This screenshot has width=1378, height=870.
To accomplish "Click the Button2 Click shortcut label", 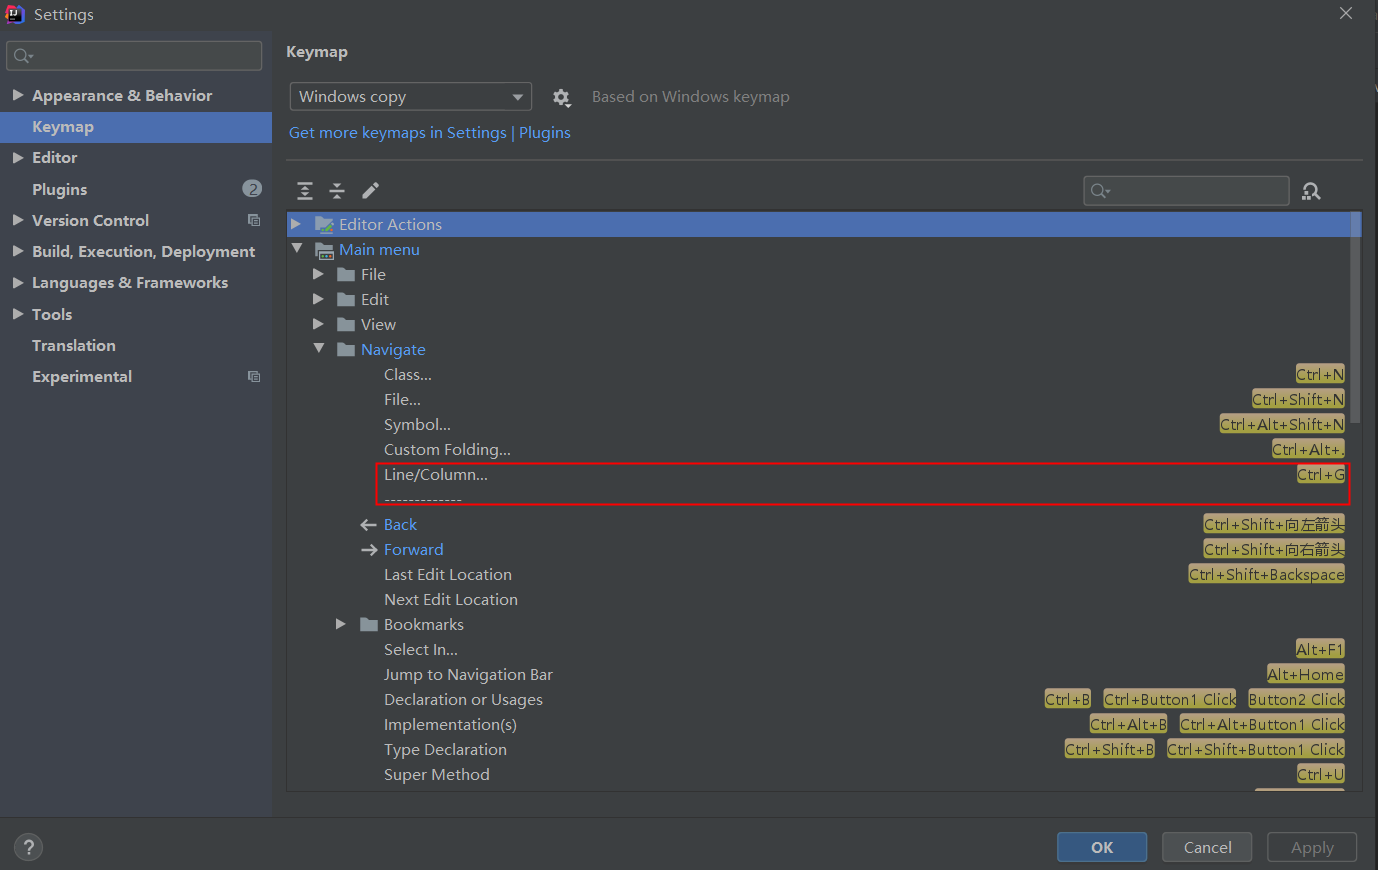I will [1296, 699].
